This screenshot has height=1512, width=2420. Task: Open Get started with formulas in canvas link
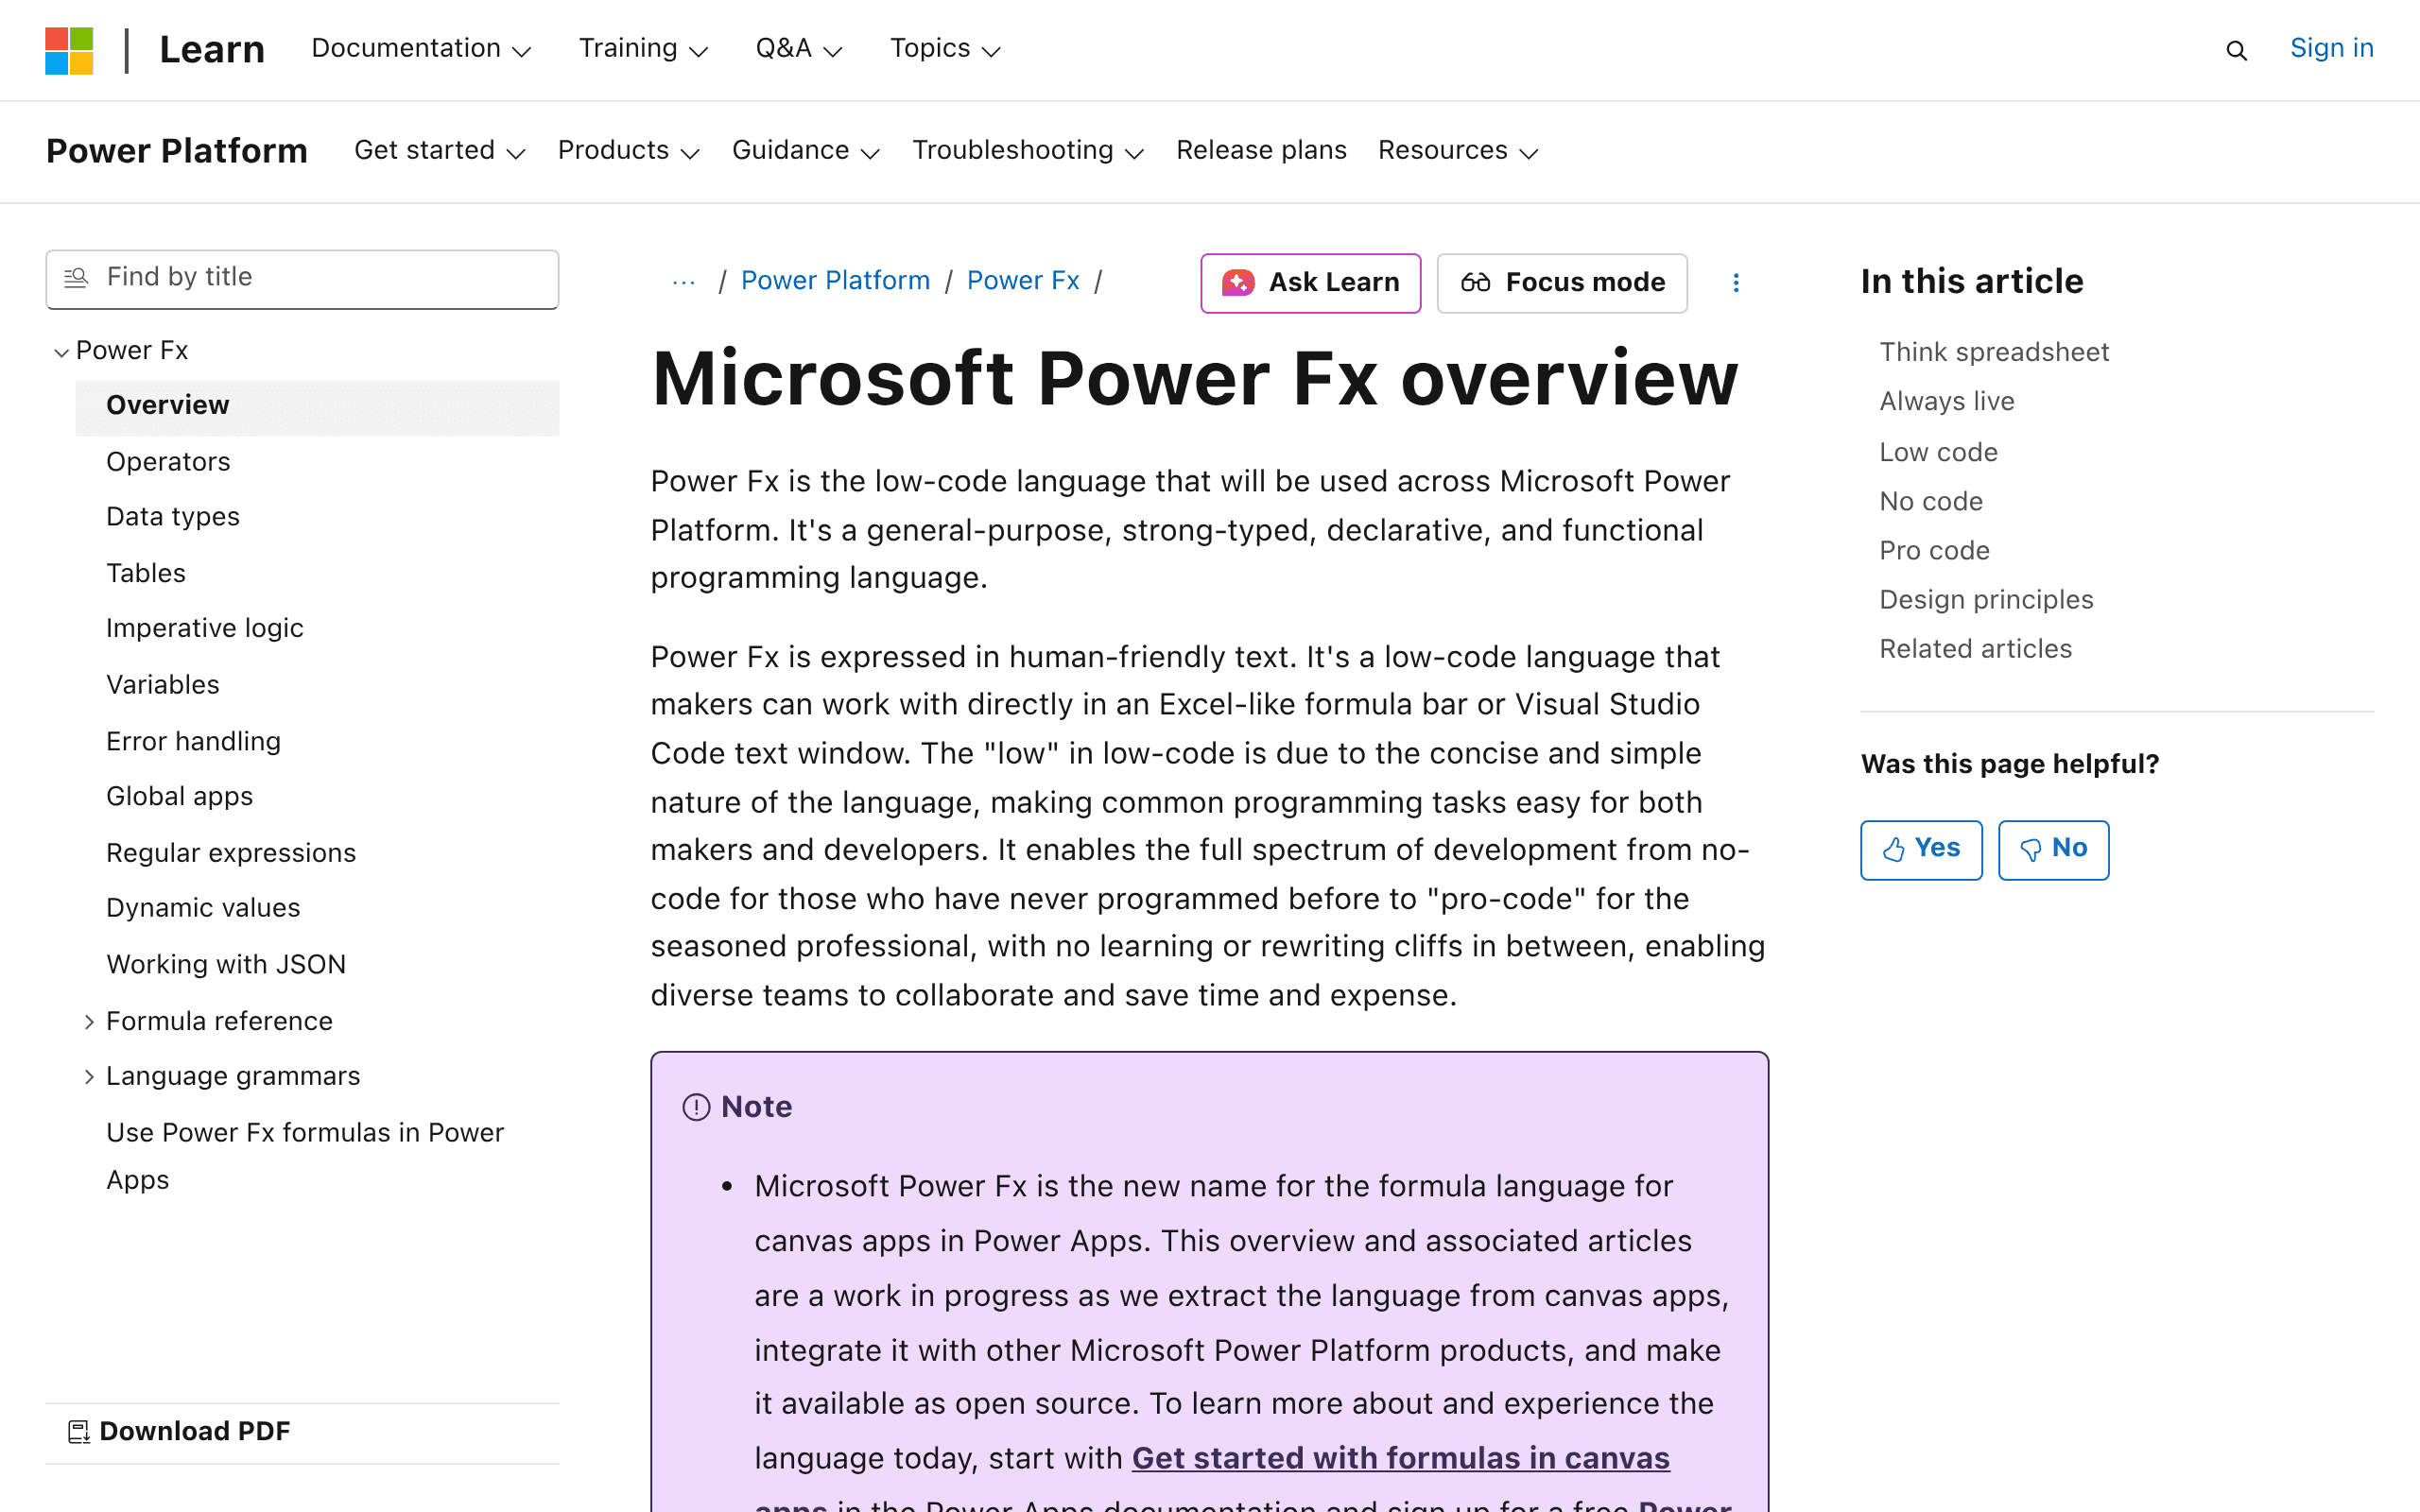pyautogui.click(x=1400, y=1459)
